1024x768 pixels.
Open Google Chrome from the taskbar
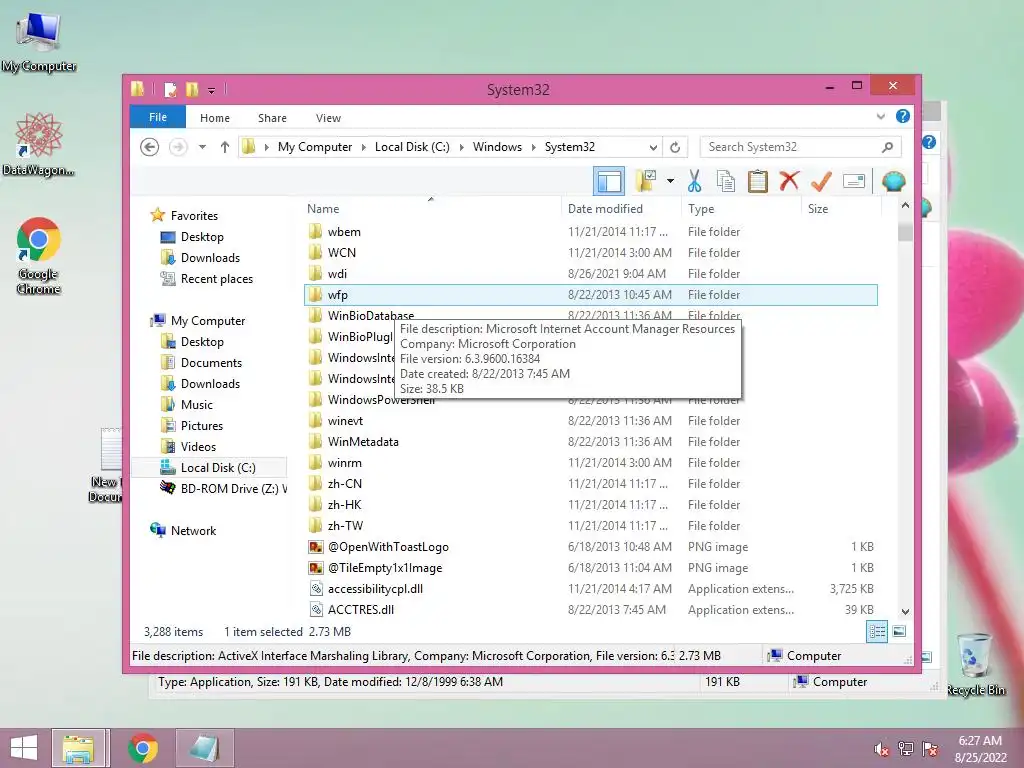click(143, 748)
